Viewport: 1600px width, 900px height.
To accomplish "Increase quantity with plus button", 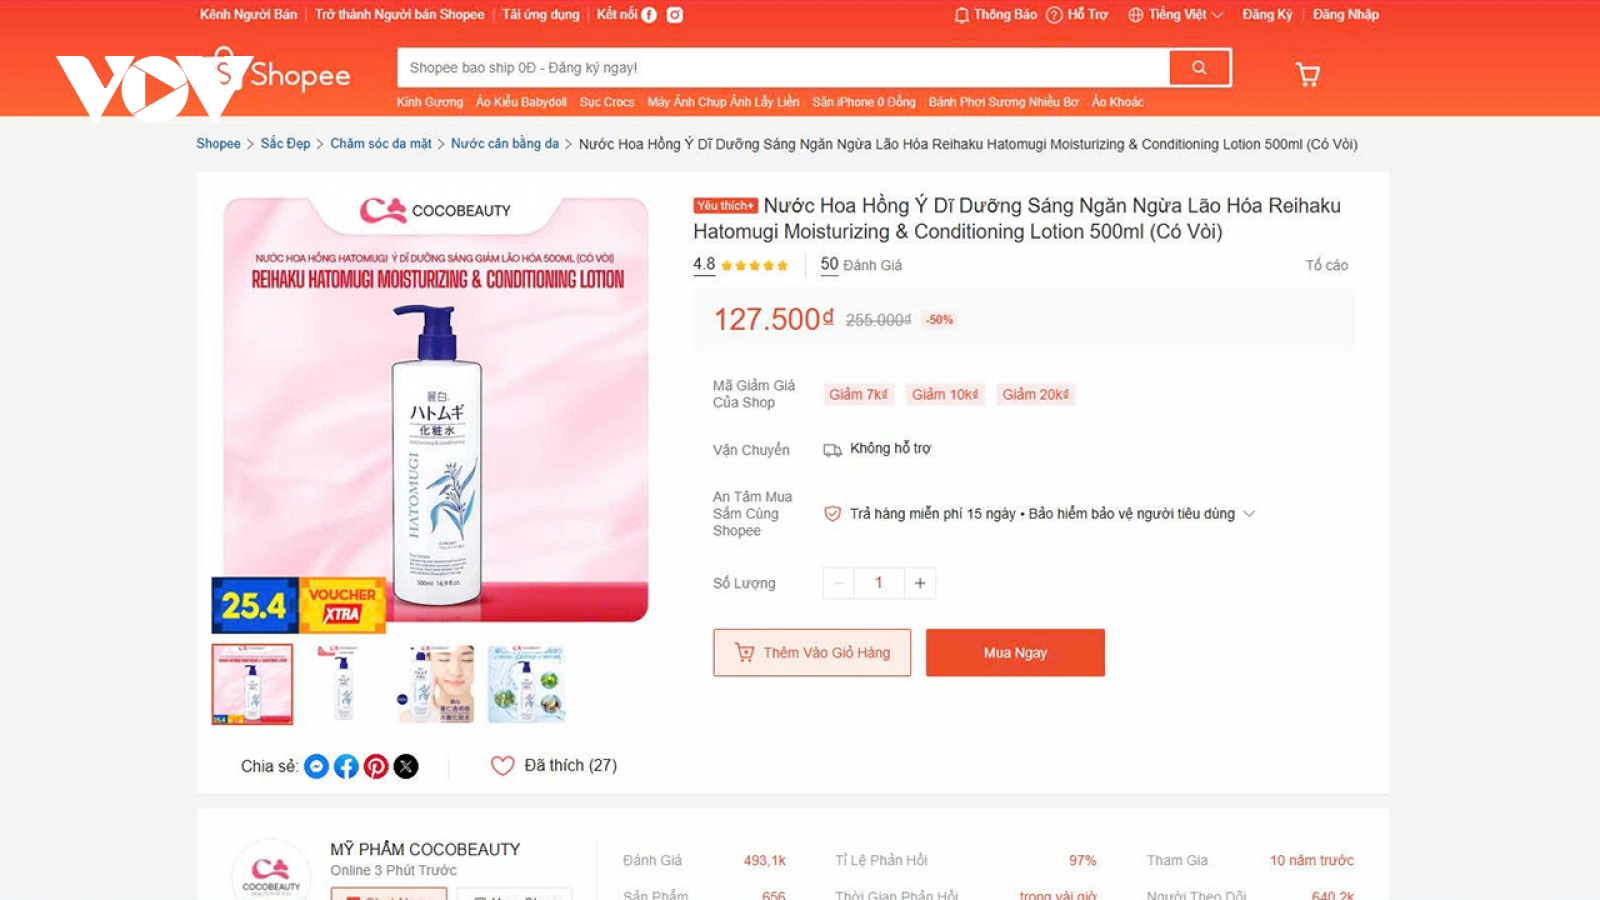I will click(920, 583).
